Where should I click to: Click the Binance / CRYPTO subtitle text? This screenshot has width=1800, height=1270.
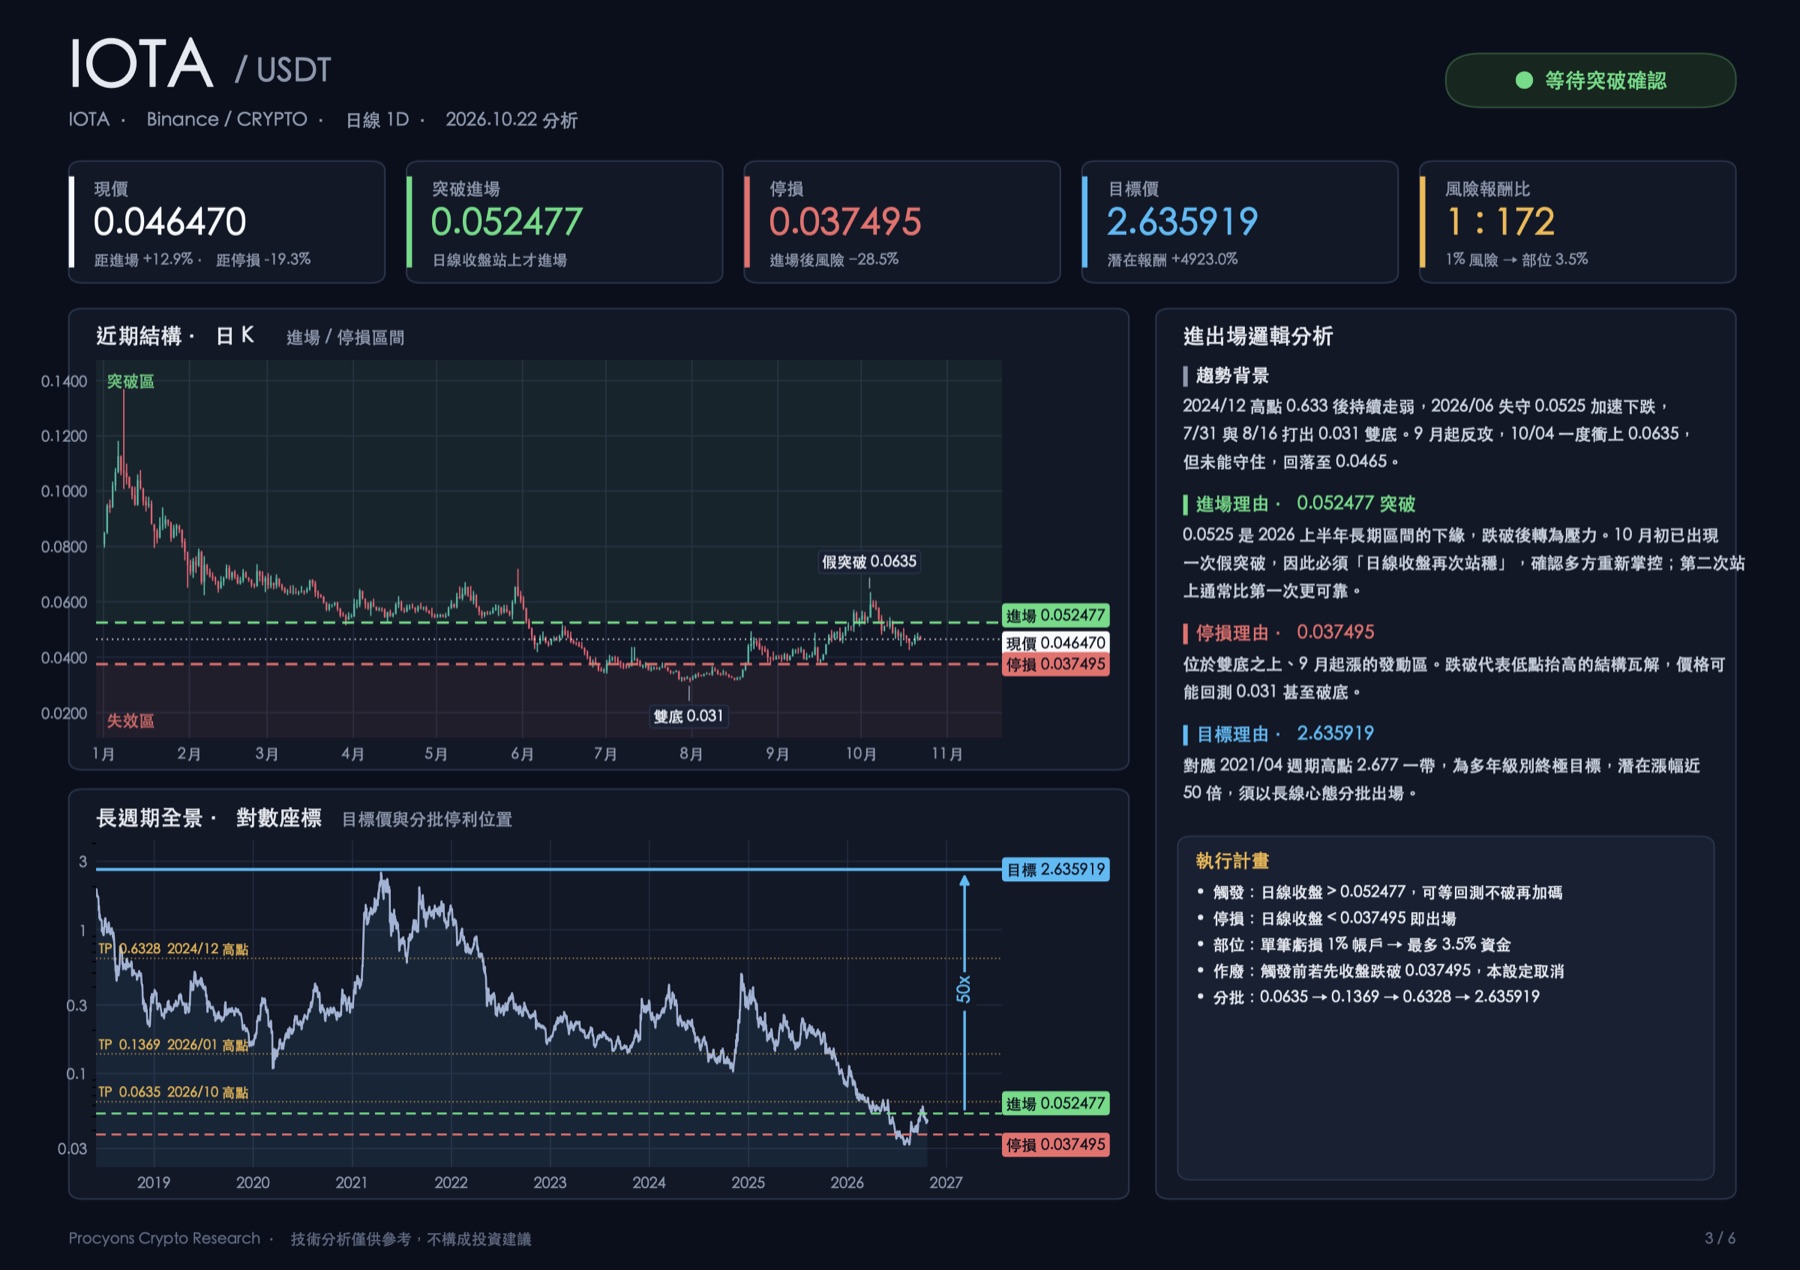[227, 119]
